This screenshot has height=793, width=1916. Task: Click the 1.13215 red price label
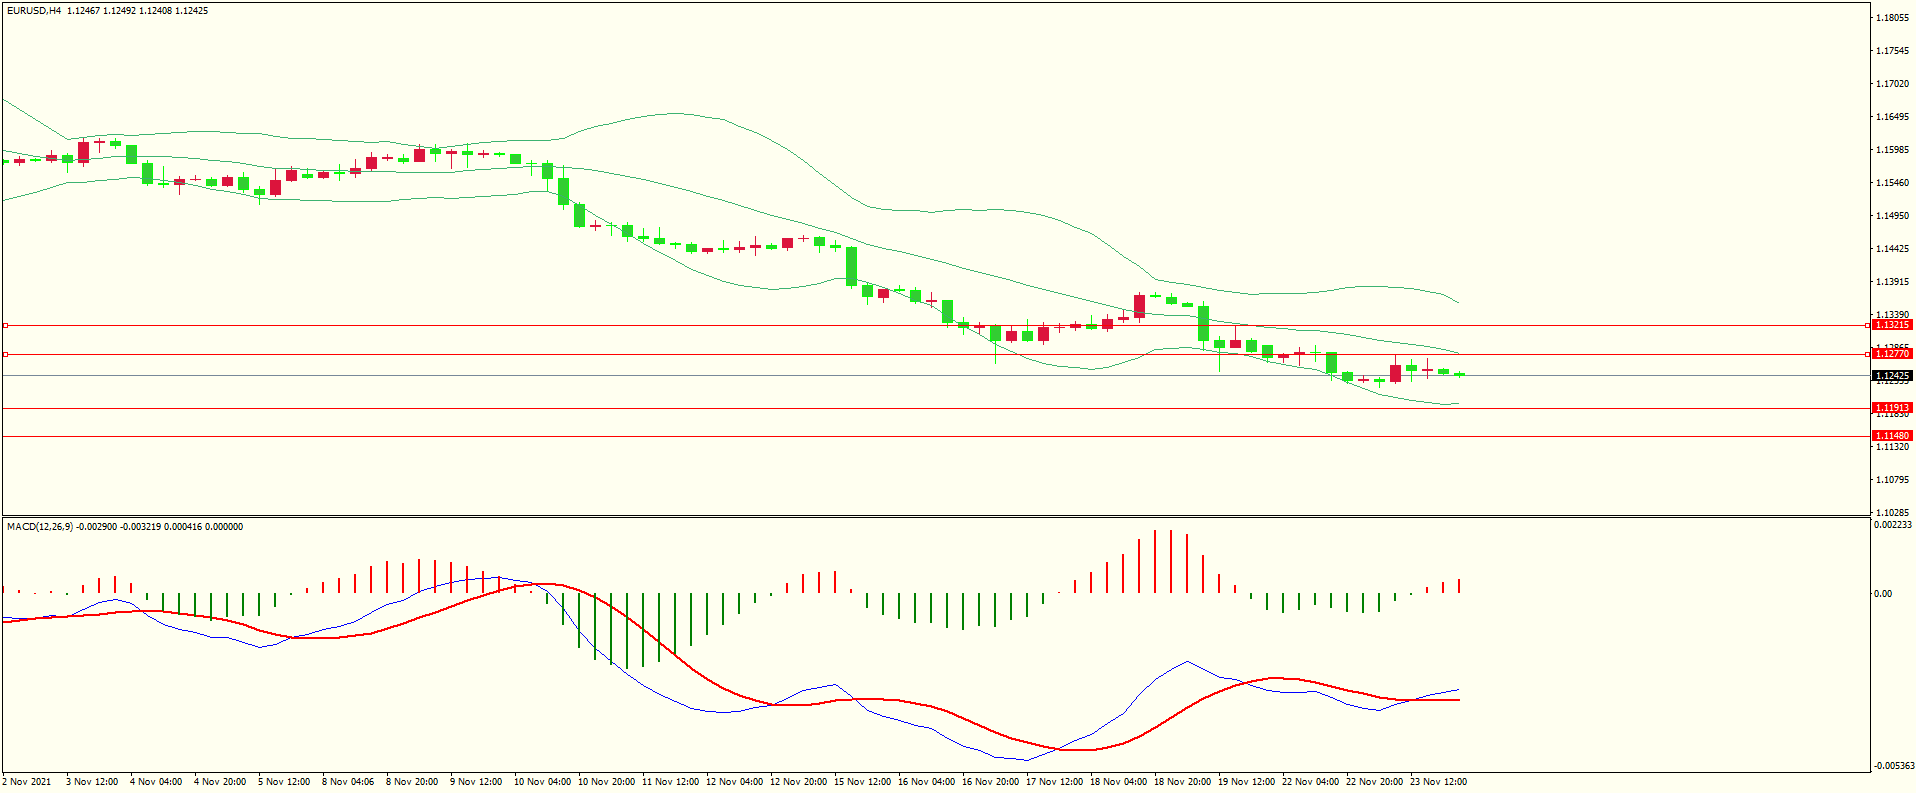[1891, 325]
